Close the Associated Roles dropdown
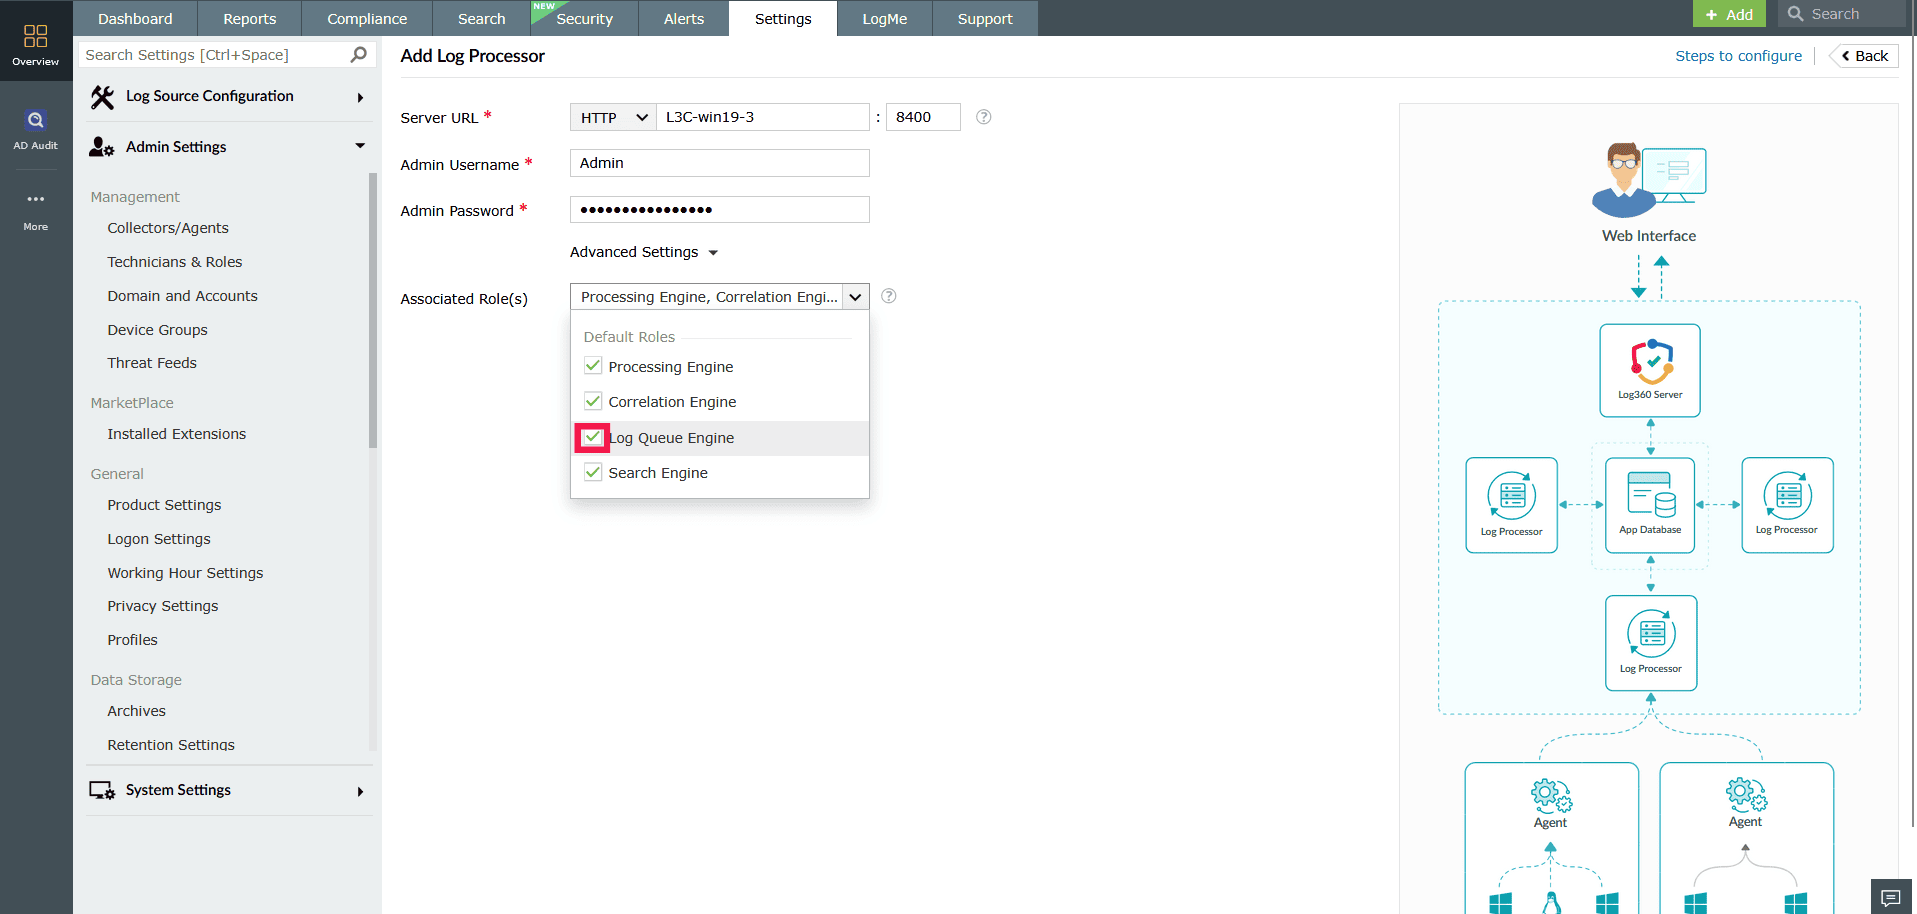This screenshot has height=914, width=1917. click(856, 297)
